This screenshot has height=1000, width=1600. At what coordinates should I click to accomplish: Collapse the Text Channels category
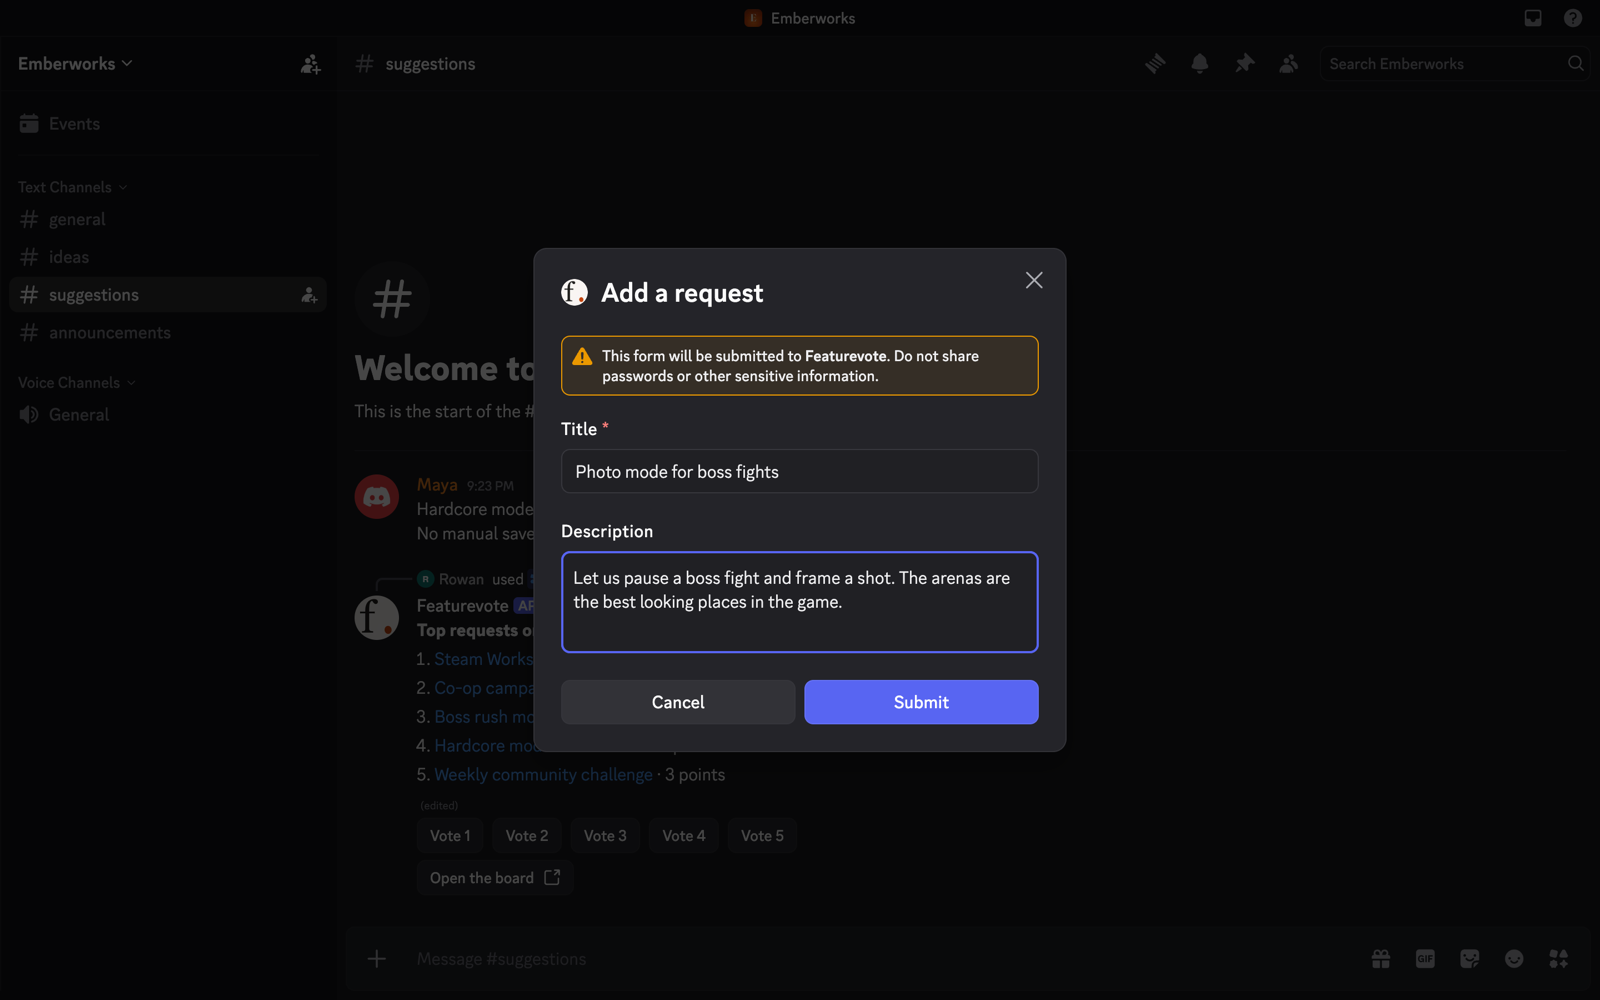tap(72, 187)
